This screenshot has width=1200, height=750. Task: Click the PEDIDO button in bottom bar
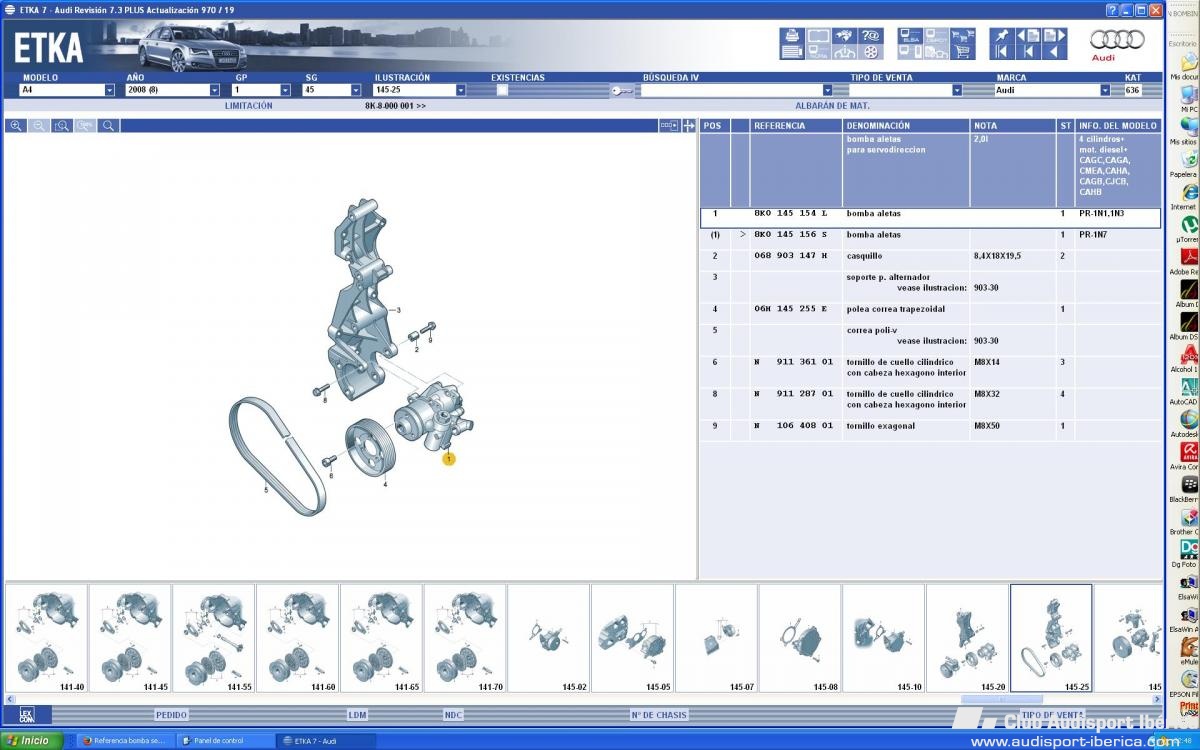(171, 715)
